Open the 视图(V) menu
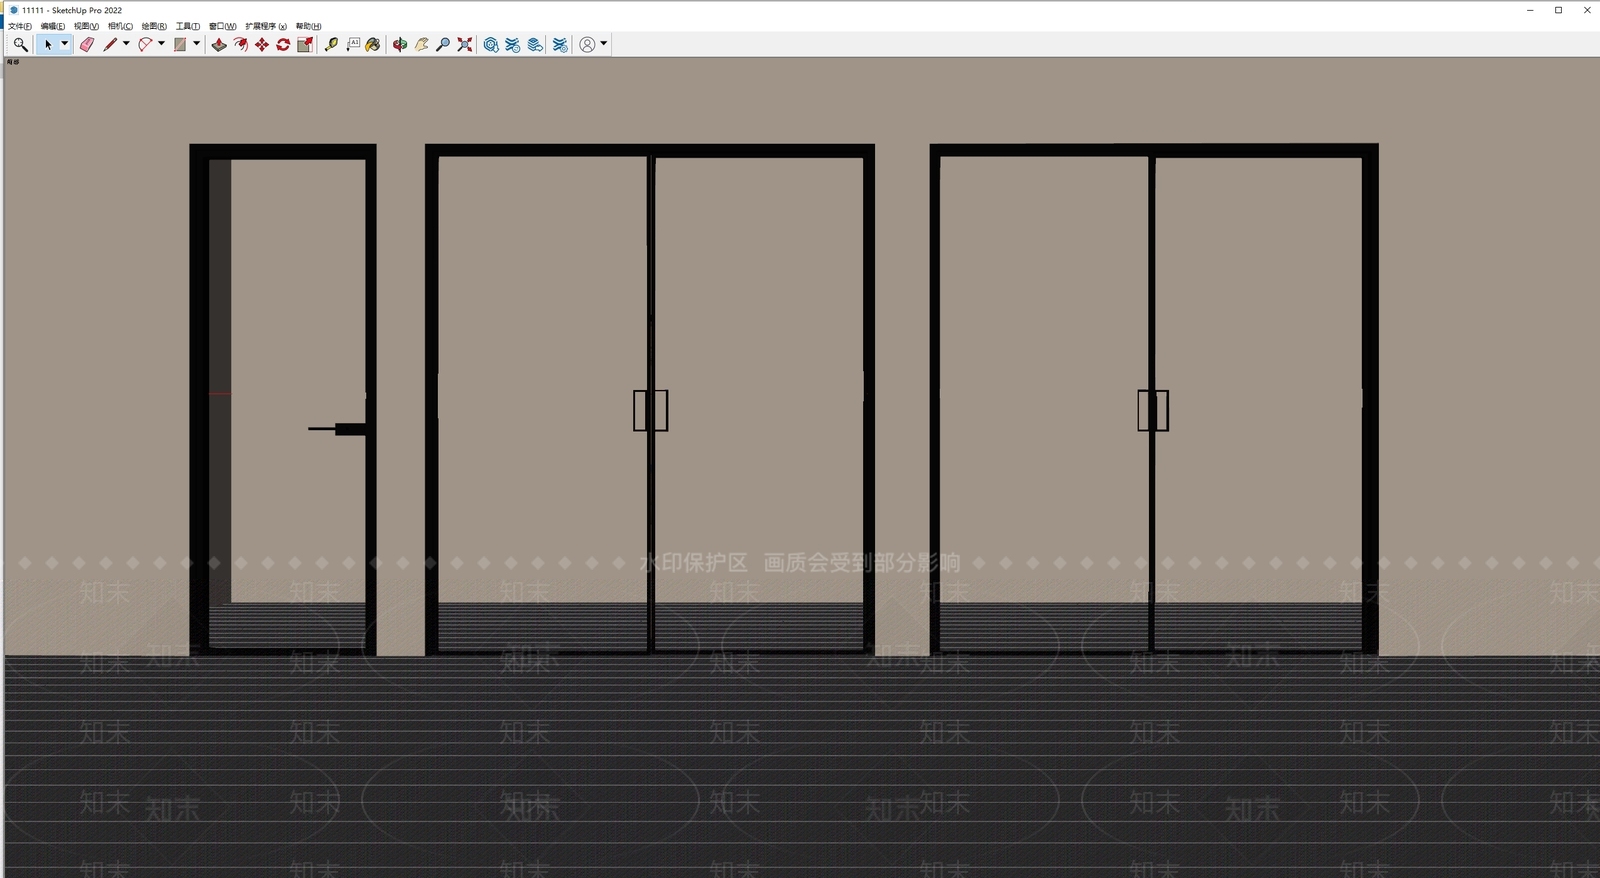The image size is (1600, 878). (x=86, y=26)
